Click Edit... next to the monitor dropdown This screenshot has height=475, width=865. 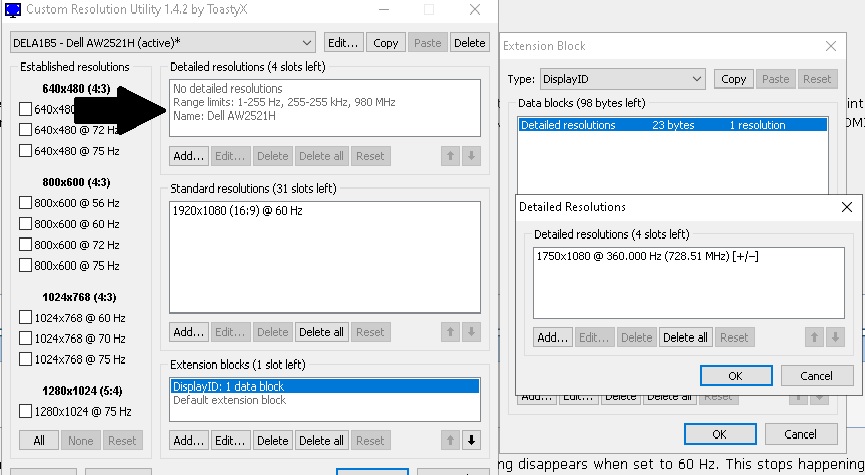(343, 43)
